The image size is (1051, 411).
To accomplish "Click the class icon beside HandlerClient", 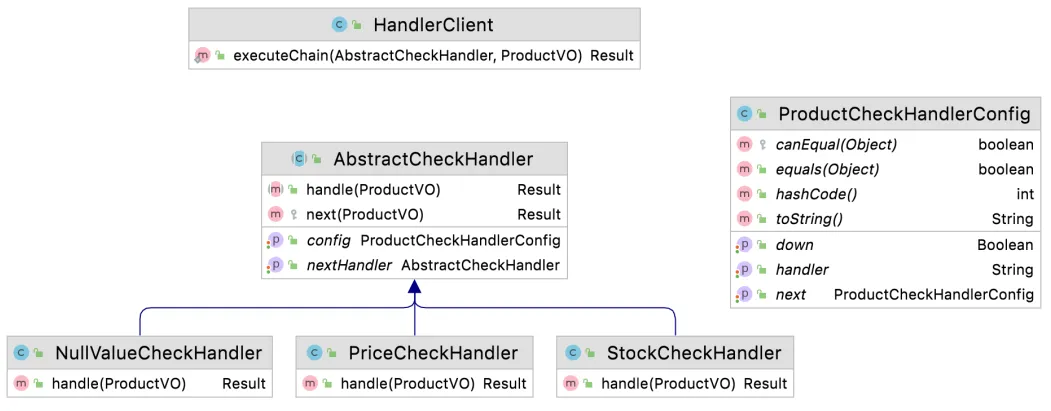I will pos(339,24).
